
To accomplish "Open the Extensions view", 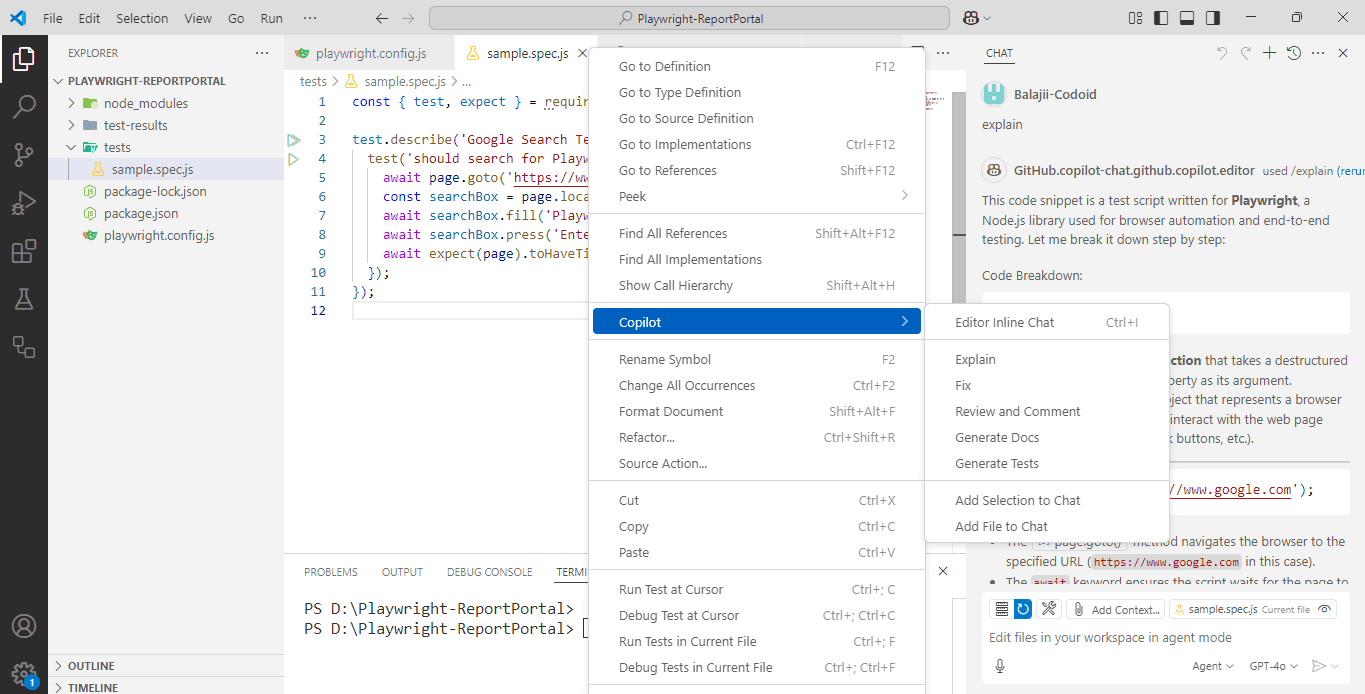I will click(x=24, y=251).
